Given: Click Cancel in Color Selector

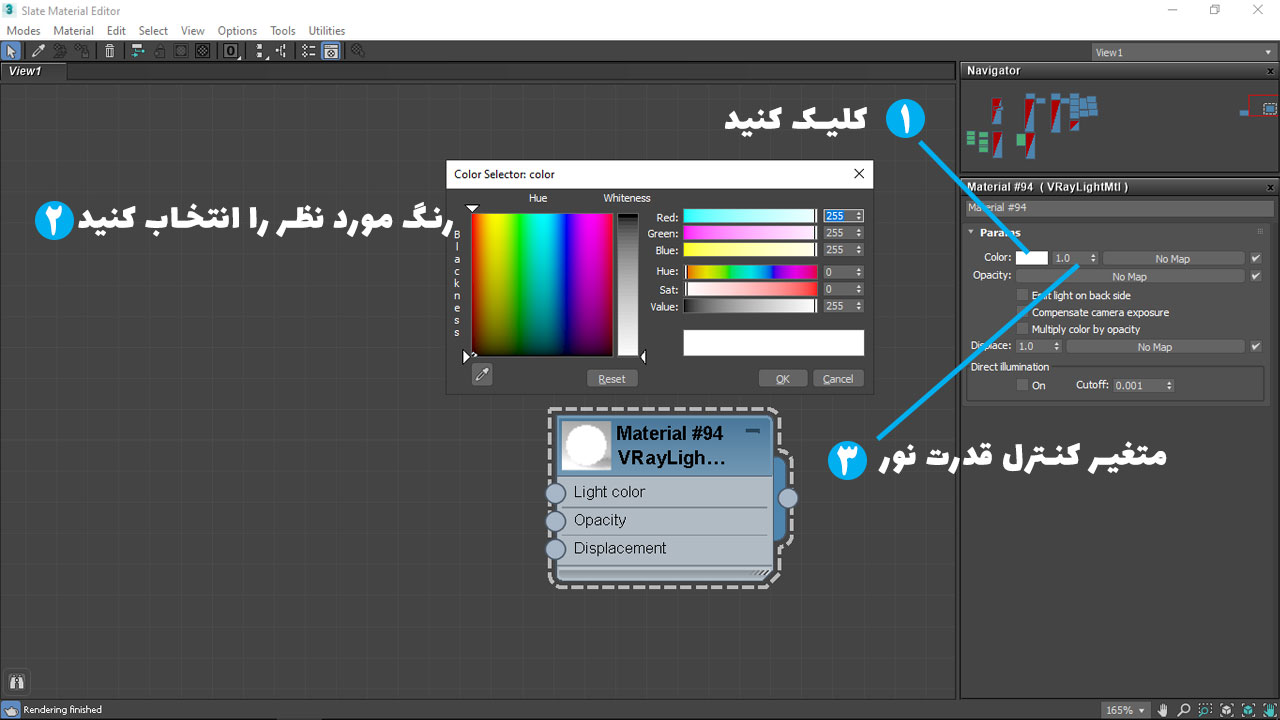Looking at the screenshot, I should click(x=838, y=379).
